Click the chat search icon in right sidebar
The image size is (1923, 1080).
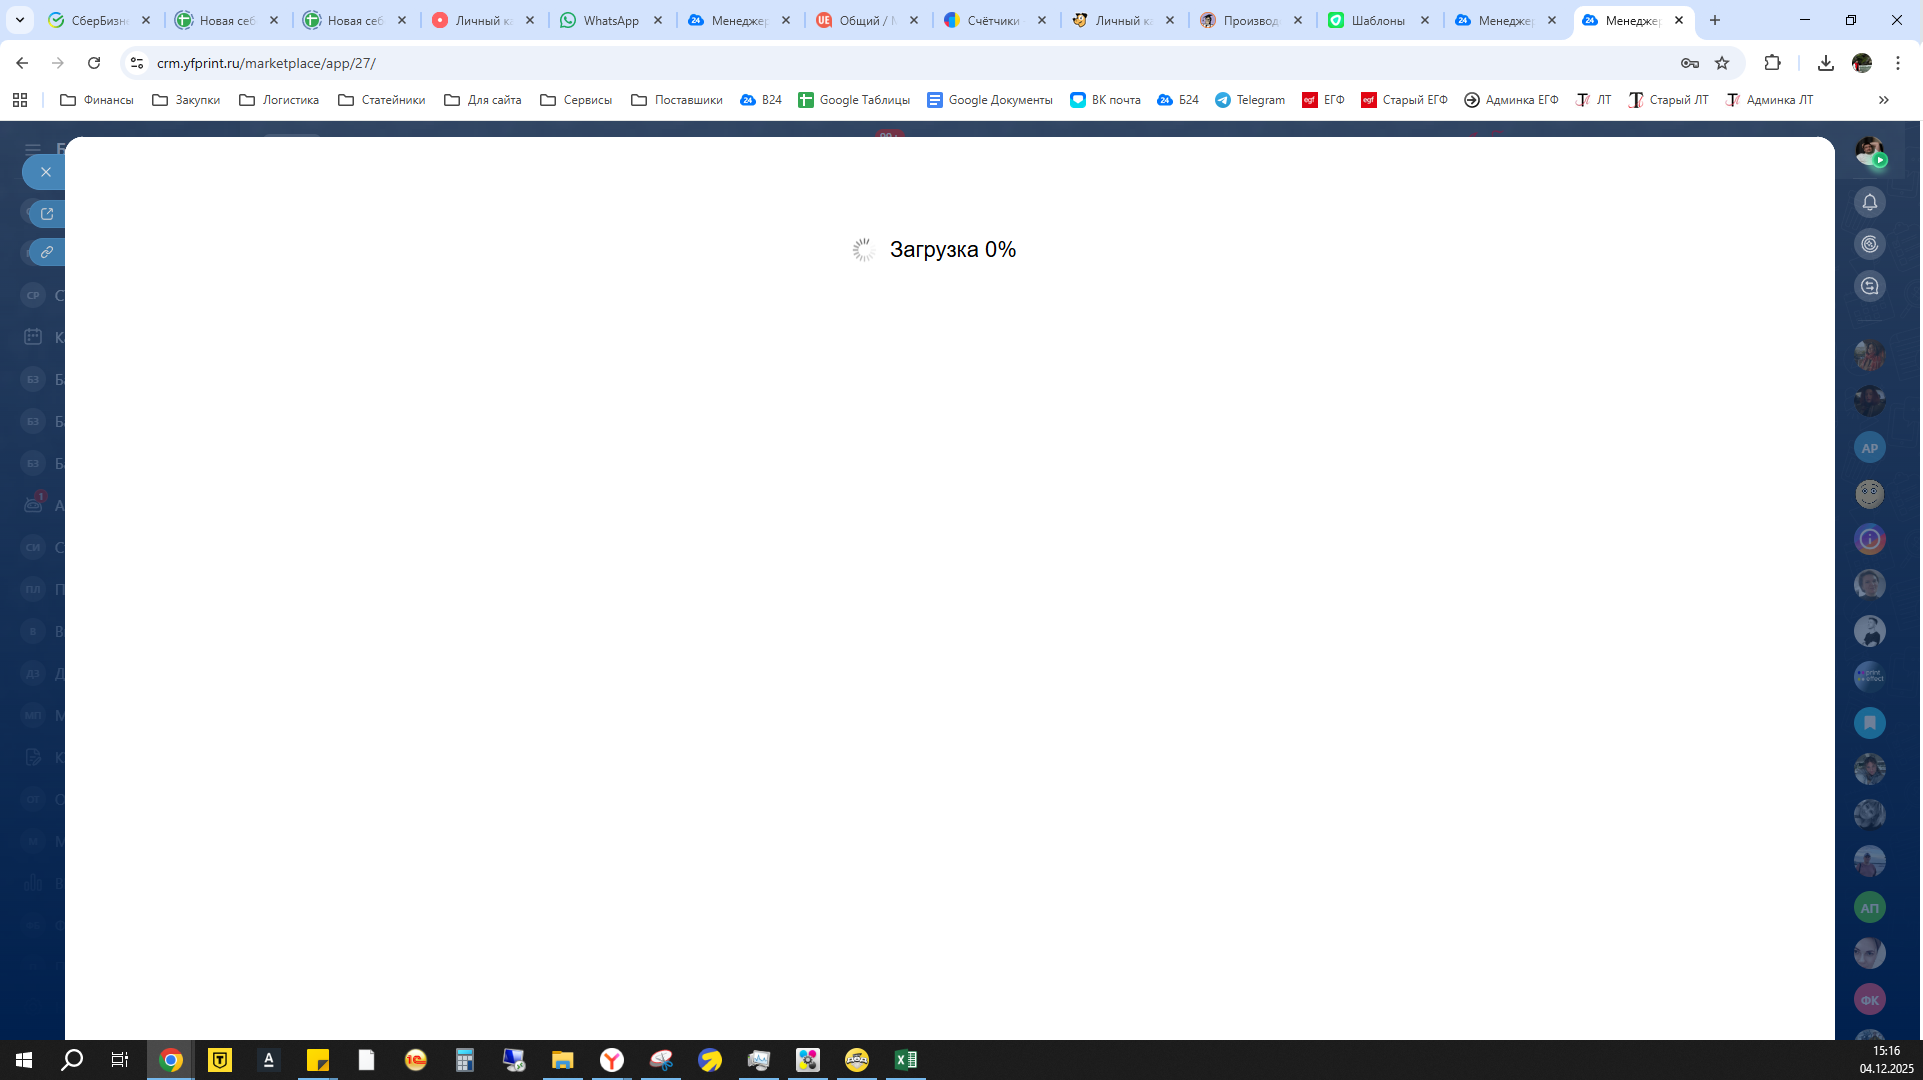tap(1869, 286)
